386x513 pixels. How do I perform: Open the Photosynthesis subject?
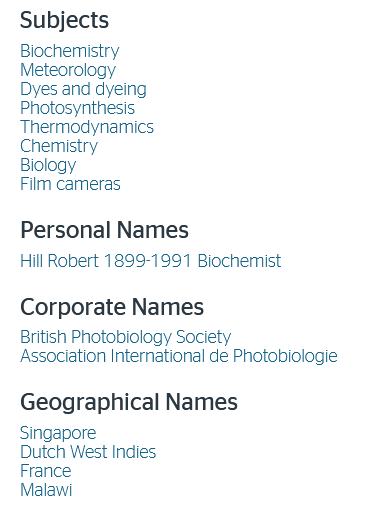tap(77, 108)
